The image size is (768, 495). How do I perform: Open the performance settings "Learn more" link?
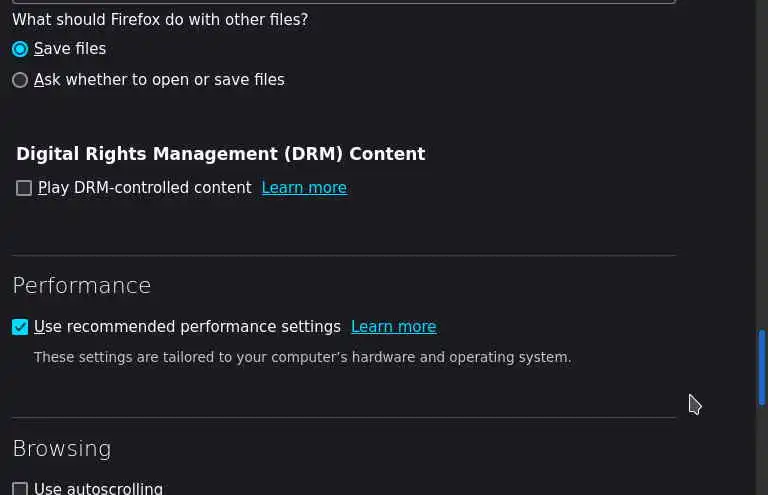393,327
